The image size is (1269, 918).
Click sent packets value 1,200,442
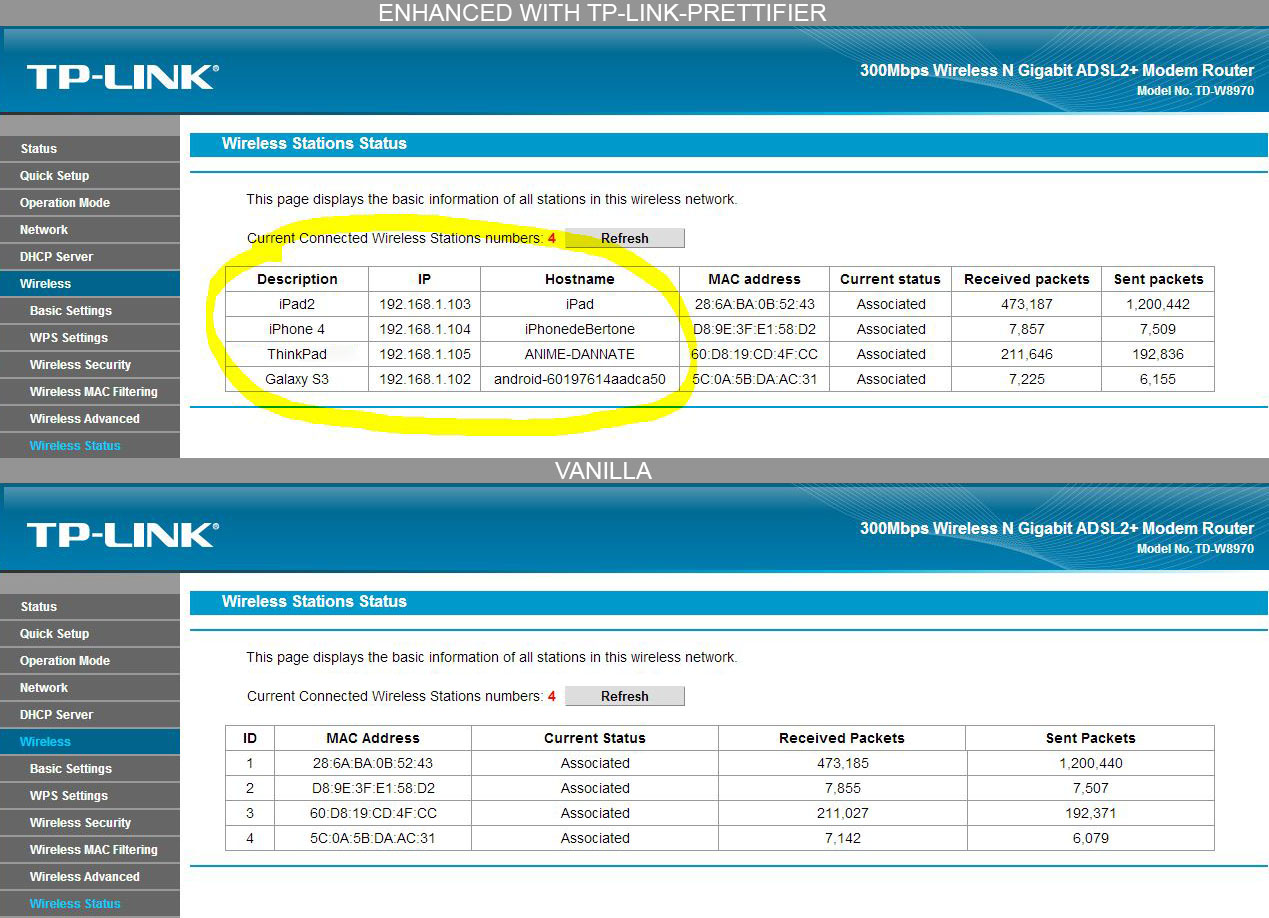(1158, 304)
